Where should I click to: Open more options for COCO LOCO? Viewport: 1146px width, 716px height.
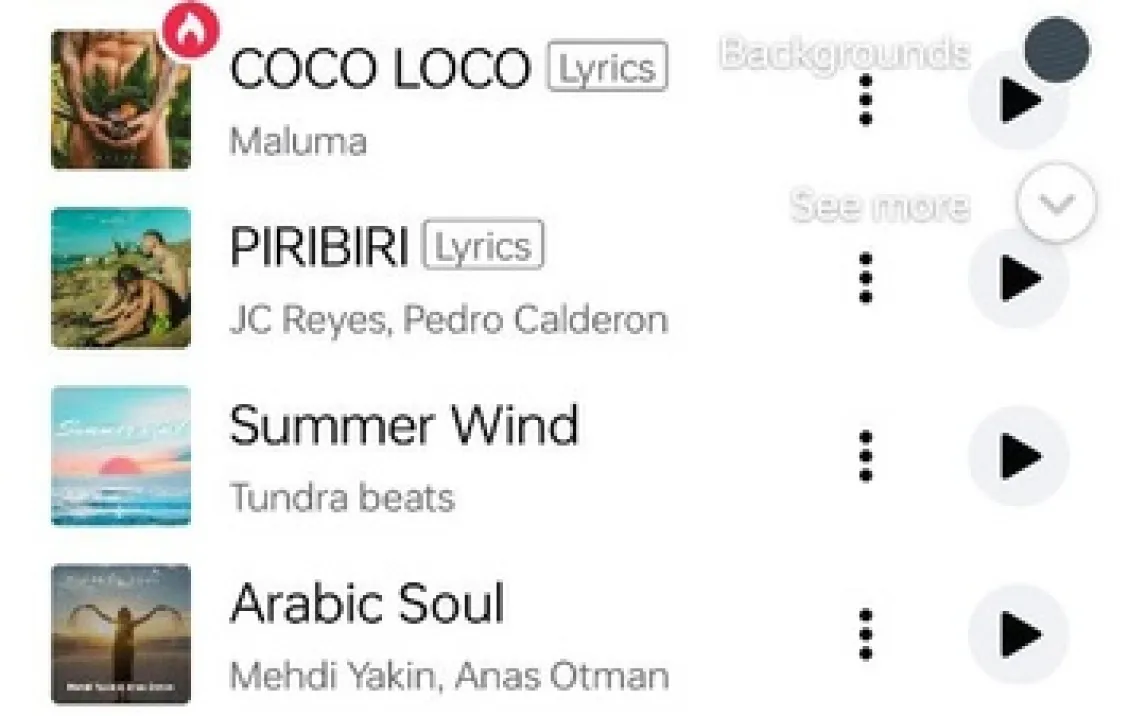click(x=866, y=100)
